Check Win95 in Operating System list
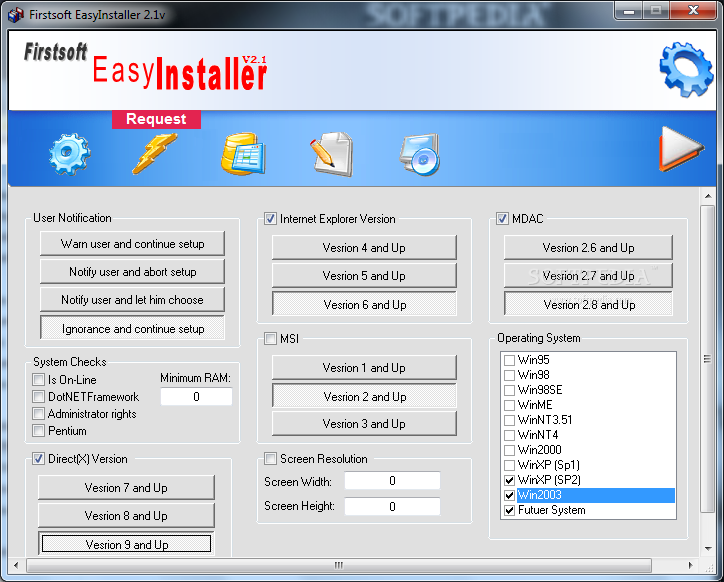The image size is (724, 582). pos(509,360)
